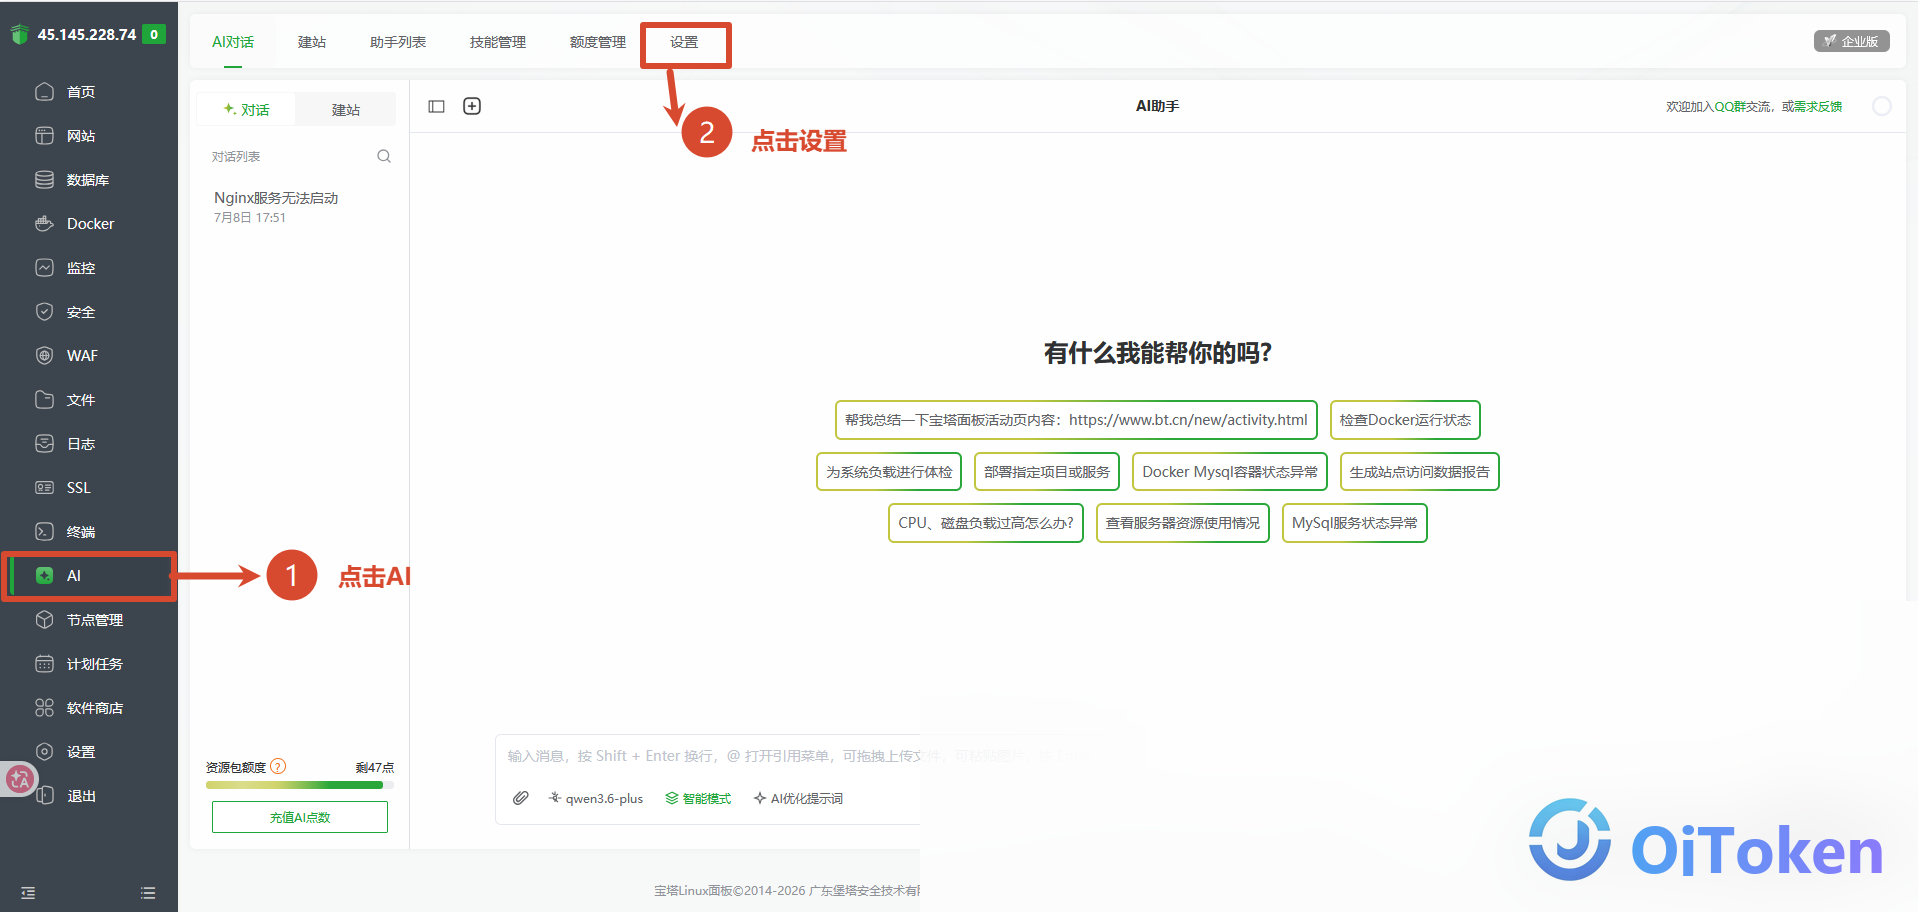Image resolution: width=1918 pixels, height=912 pixels.
Task: Click the 资源包额度 help question icon
Action: [x=278, y=767]
